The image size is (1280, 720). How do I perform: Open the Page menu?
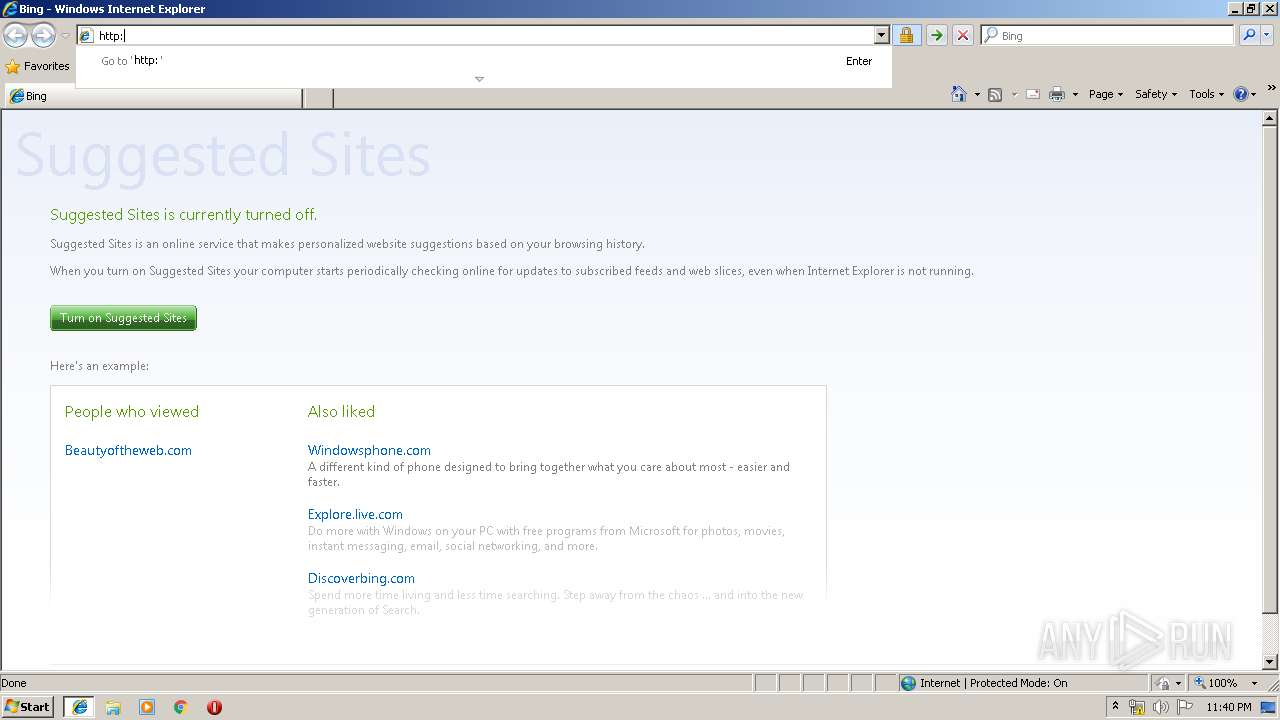point(1106,94)
